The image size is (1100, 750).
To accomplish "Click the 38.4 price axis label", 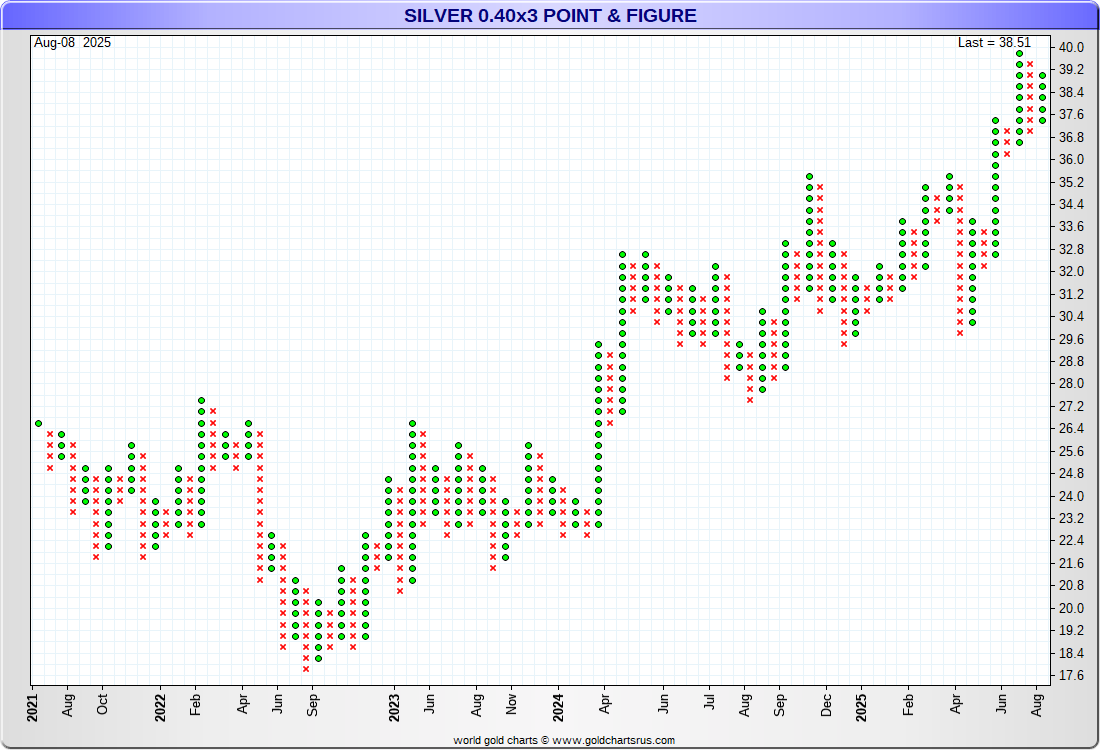I will [x=1071, y=93].
